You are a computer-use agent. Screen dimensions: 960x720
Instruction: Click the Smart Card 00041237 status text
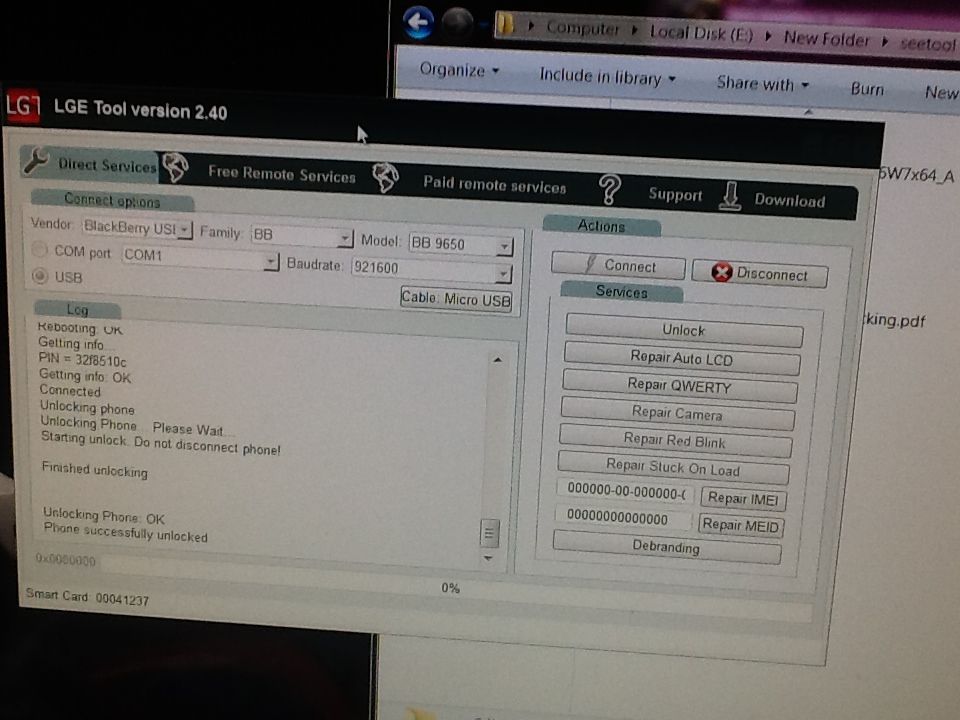pyautogui.click(x=88, y=596)
